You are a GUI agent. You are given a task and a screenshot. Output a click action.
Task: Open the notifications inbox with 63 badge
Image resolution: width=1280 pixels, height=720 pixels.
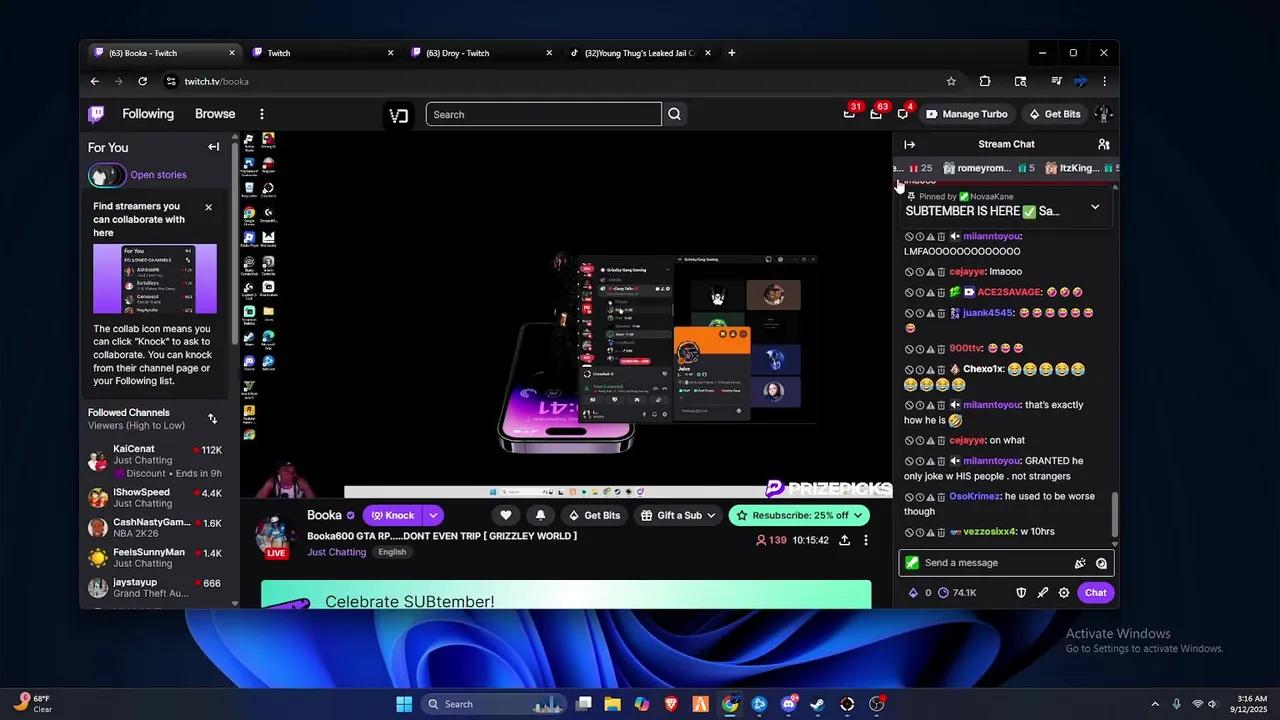click(876, 114)
